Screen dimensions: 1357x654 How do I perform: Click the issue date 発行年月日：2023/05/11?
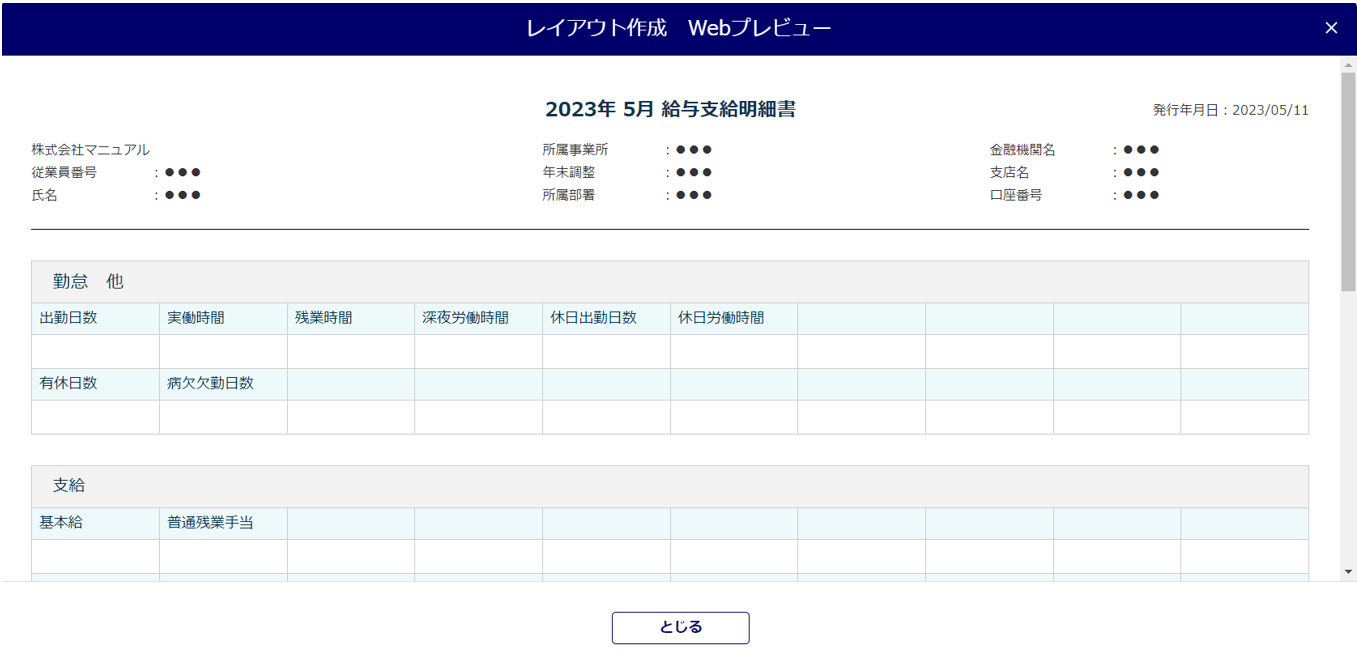1230,110
